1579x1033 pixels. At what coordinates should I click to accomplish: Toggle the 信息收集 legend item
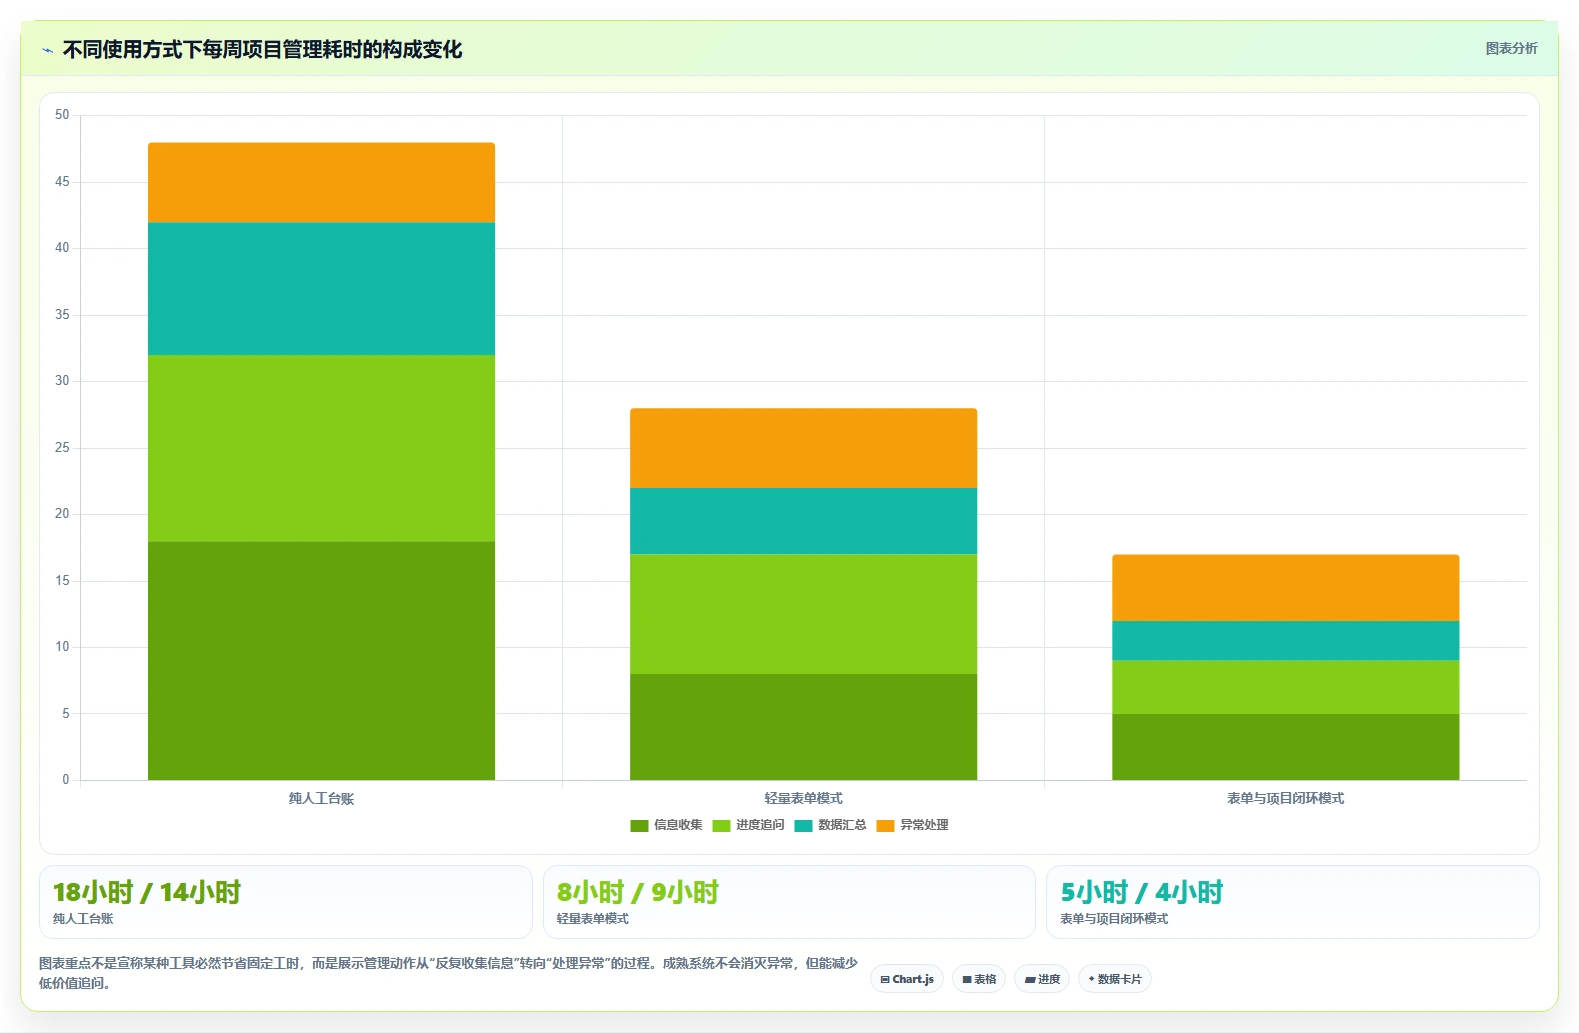click(666, 825)
